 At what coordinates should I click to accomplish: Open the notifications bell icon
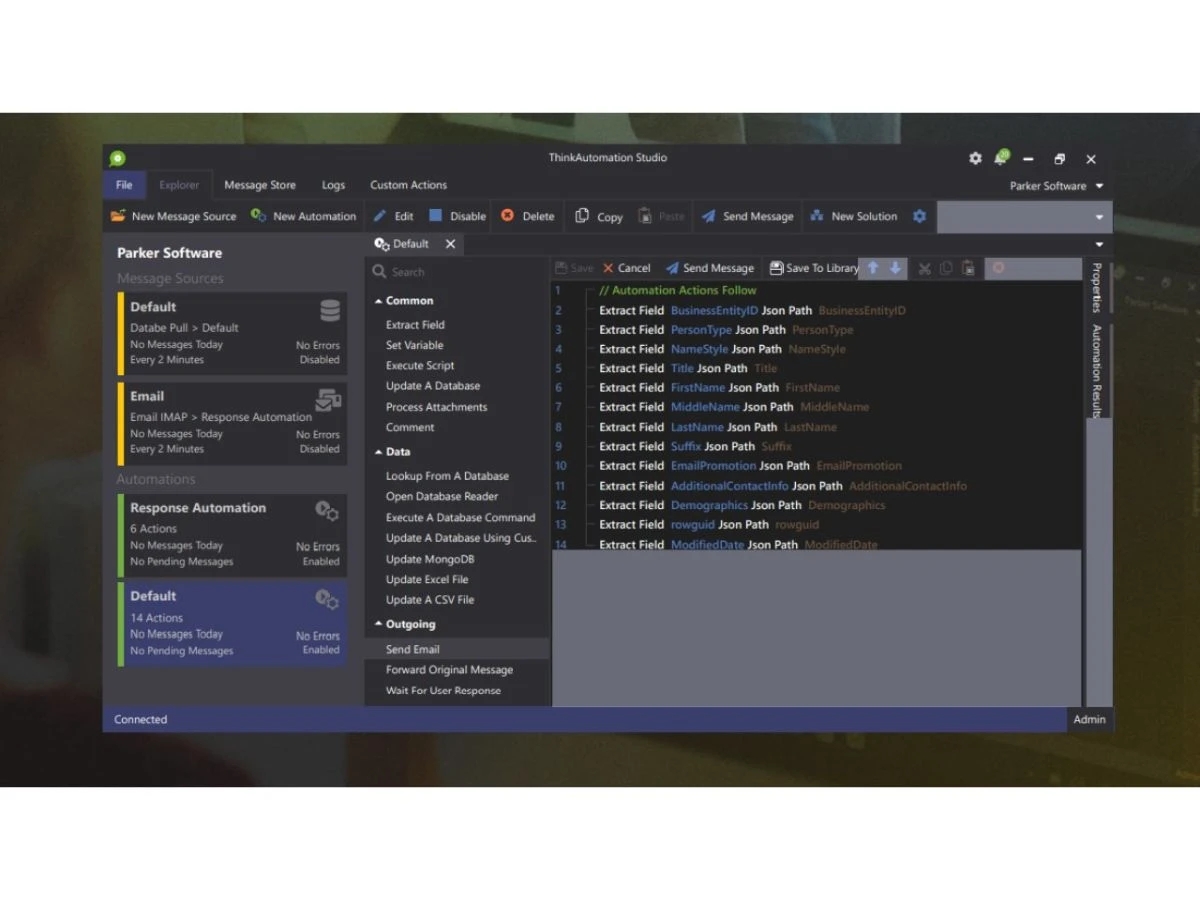coord(1001,158)
